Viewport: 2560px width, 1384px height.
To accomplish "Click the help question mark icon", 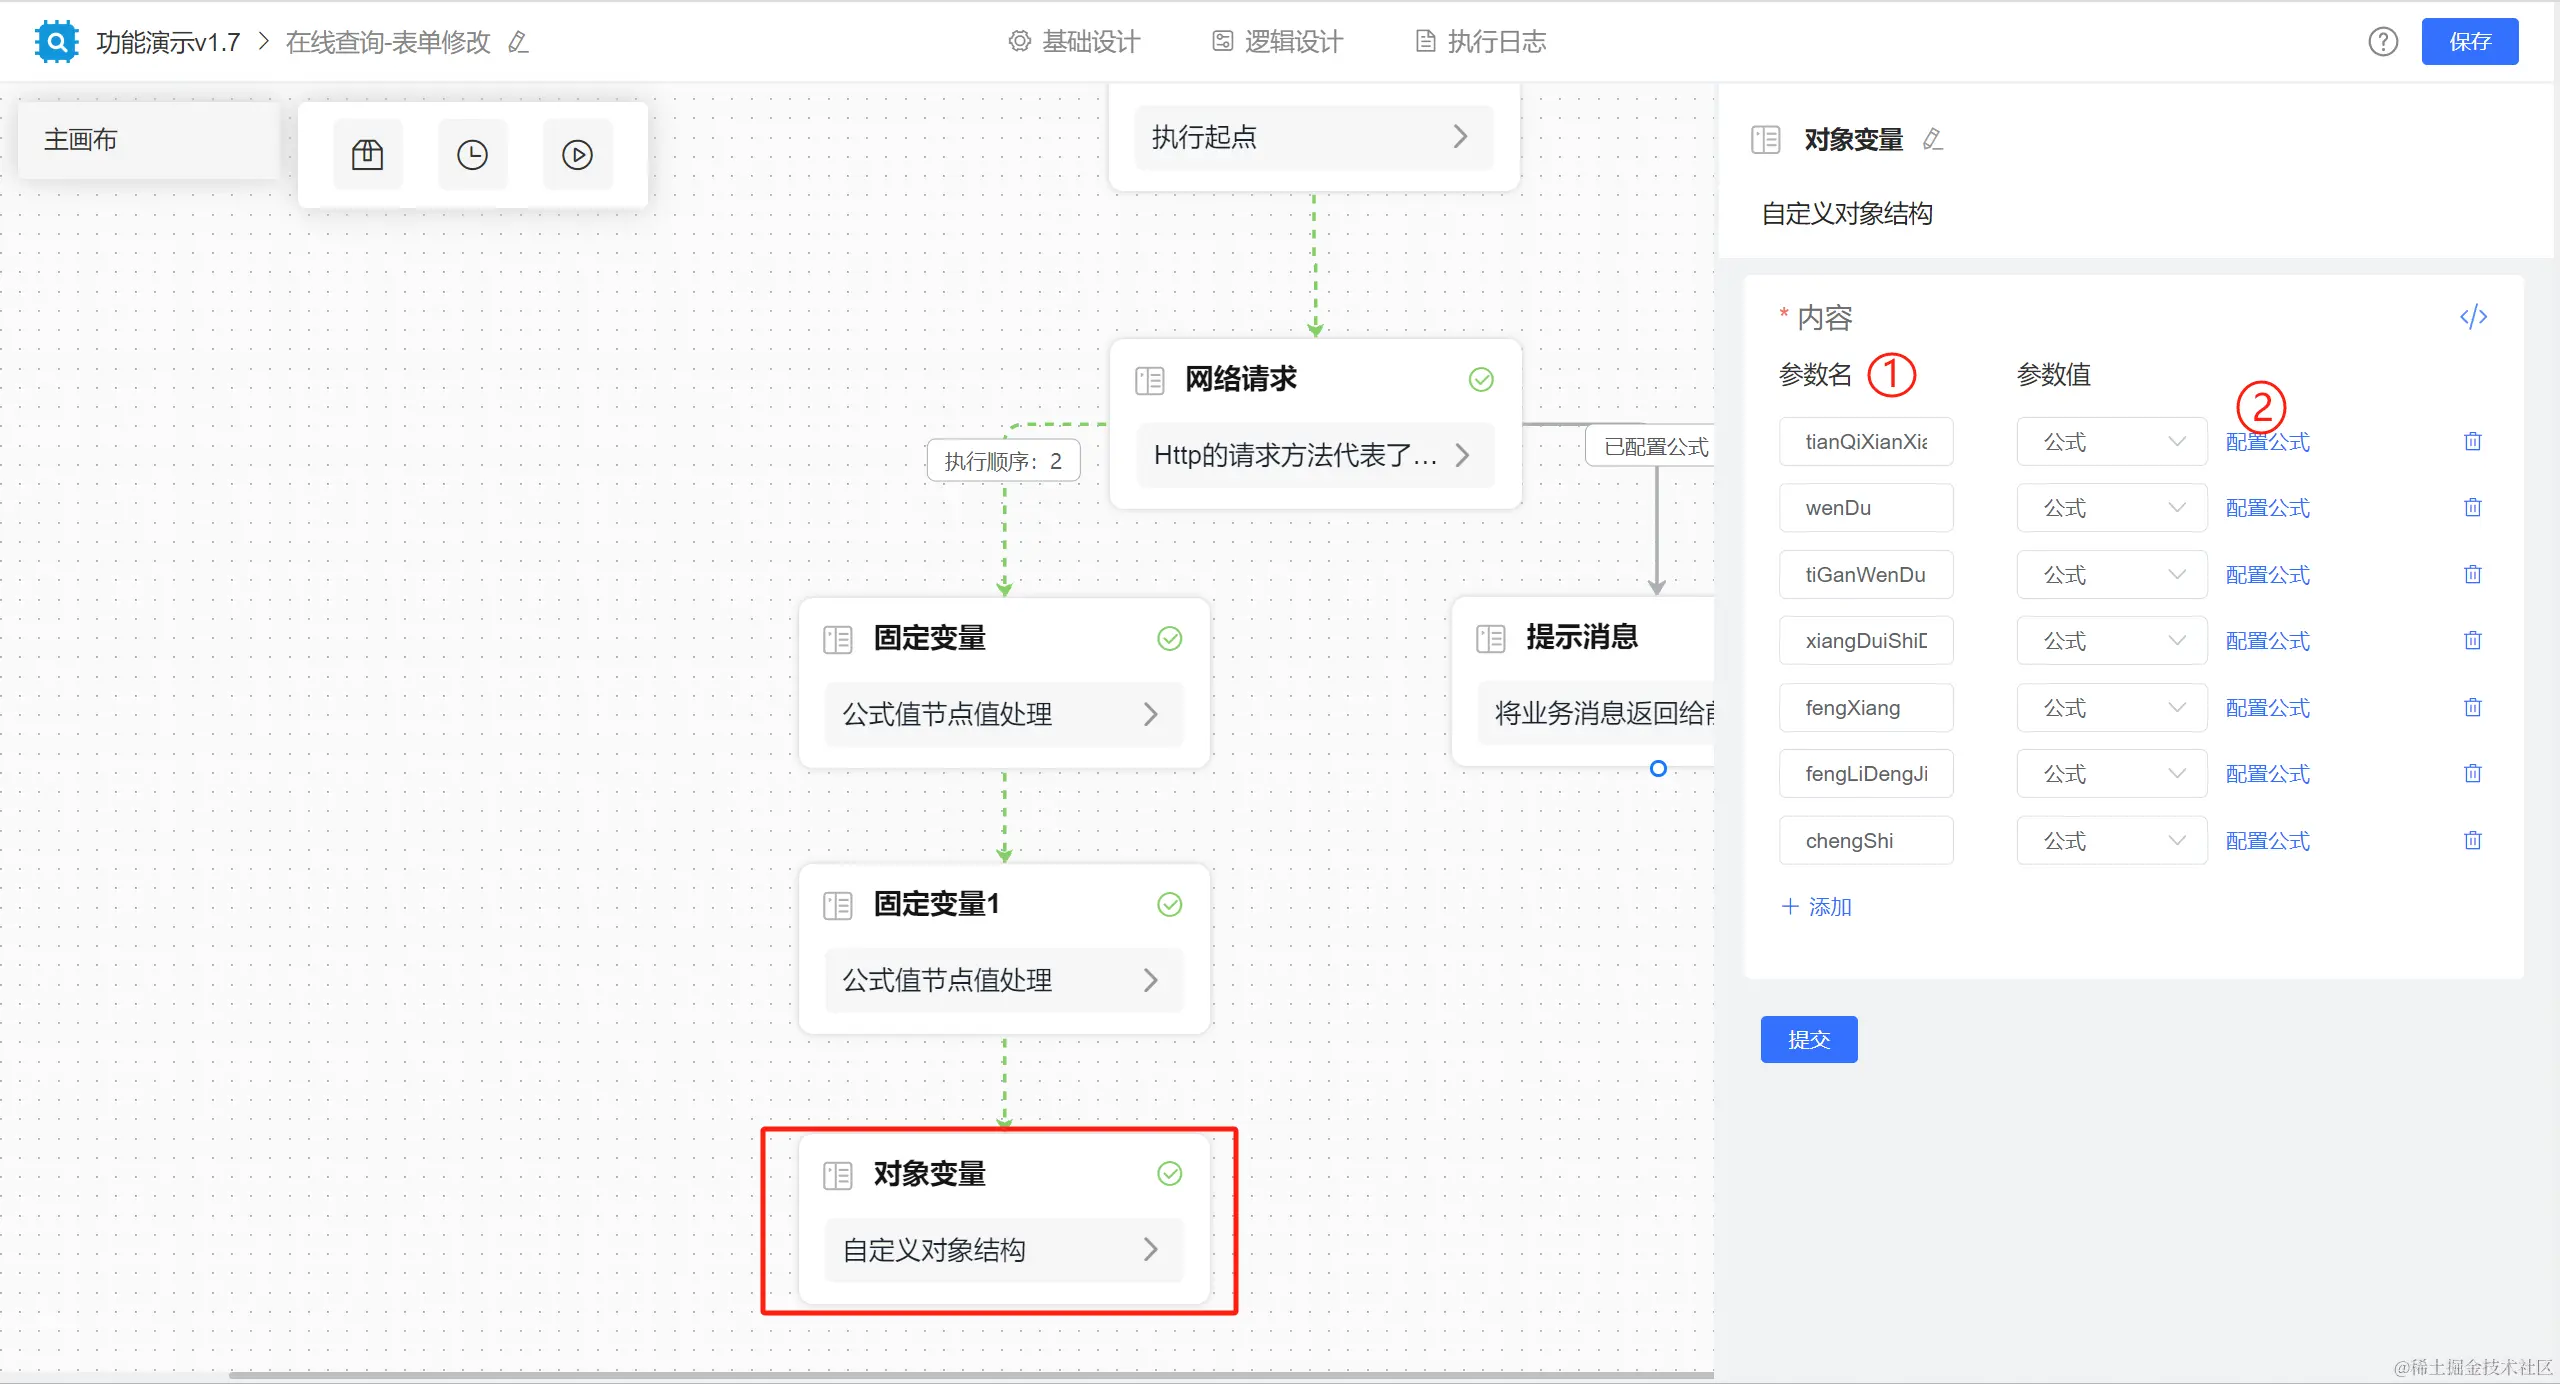I will (x=2383, y=42).
